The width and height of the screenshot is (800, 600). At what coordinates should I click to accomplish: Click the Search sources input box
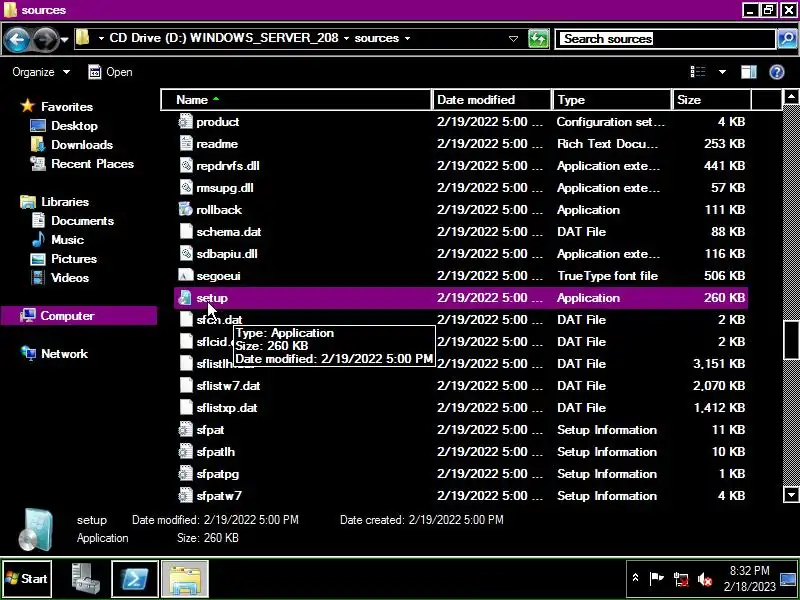[x=665, y=39]
